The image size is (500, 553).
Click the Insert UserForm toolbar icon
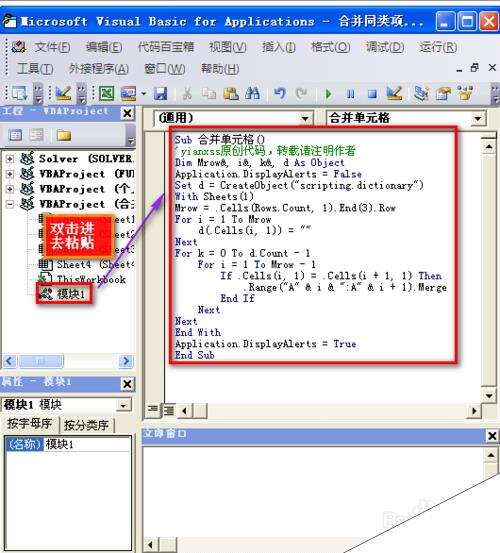(128, 93)
